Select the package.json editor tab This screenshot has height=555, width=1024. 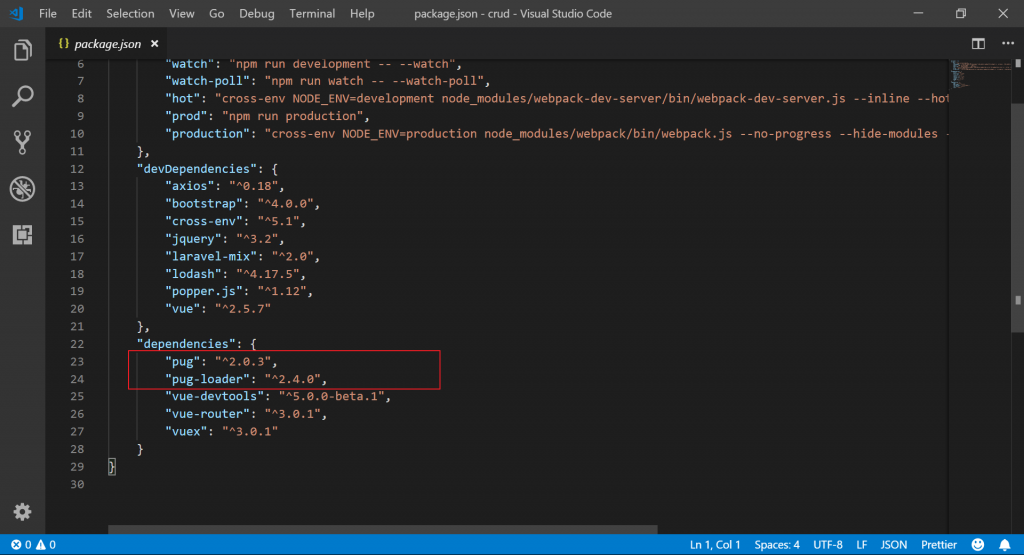click(x=108, y=44)
